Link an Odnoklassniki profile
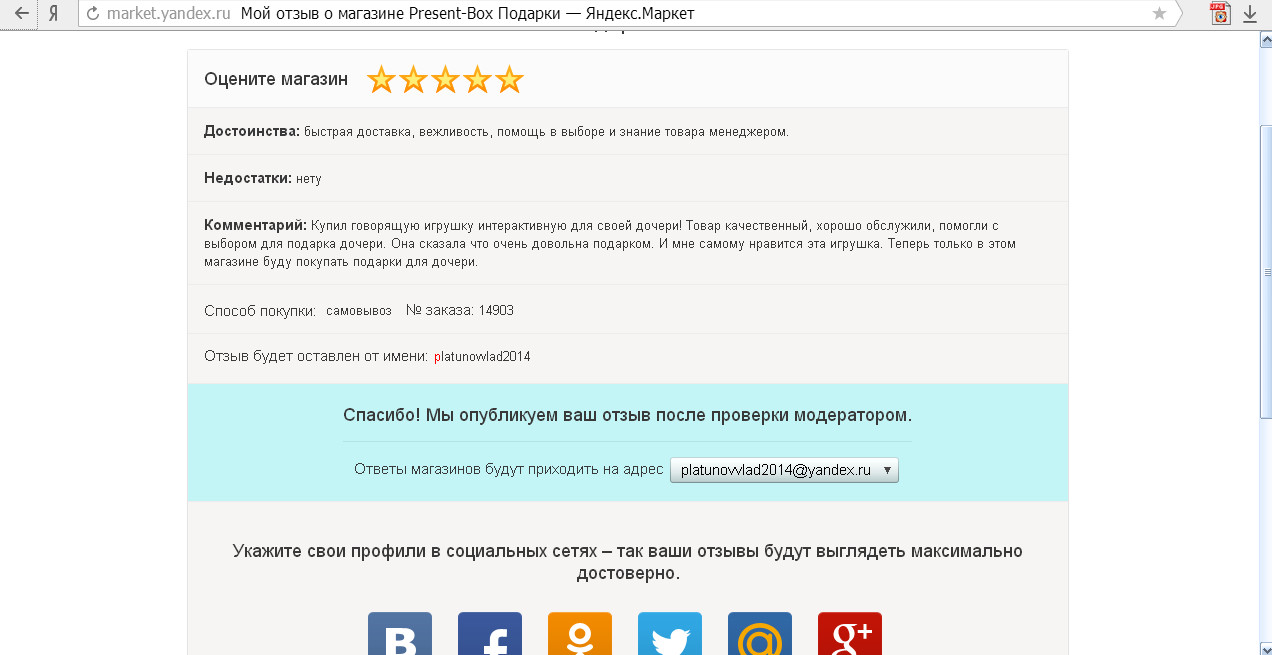The image size is (1272, 655). (580, 634)
